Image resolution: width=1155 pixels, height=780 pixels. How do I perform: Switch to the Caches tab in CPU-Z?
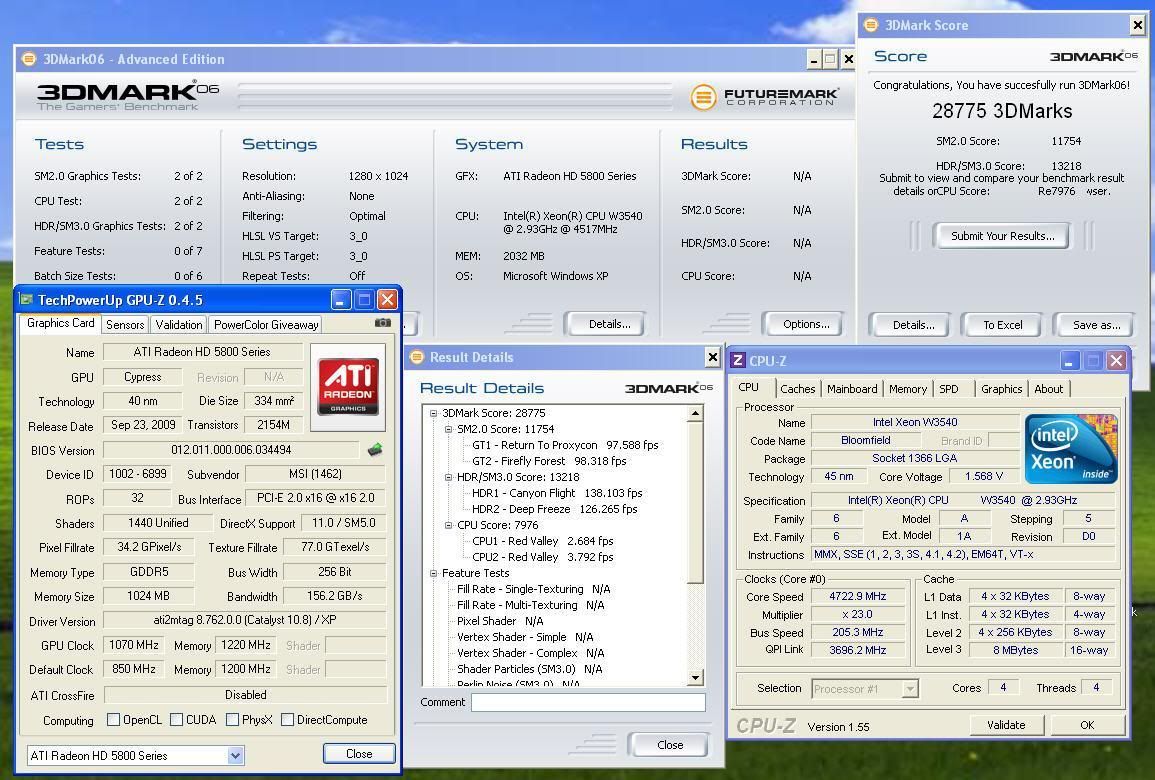click(x=798, y=389)
